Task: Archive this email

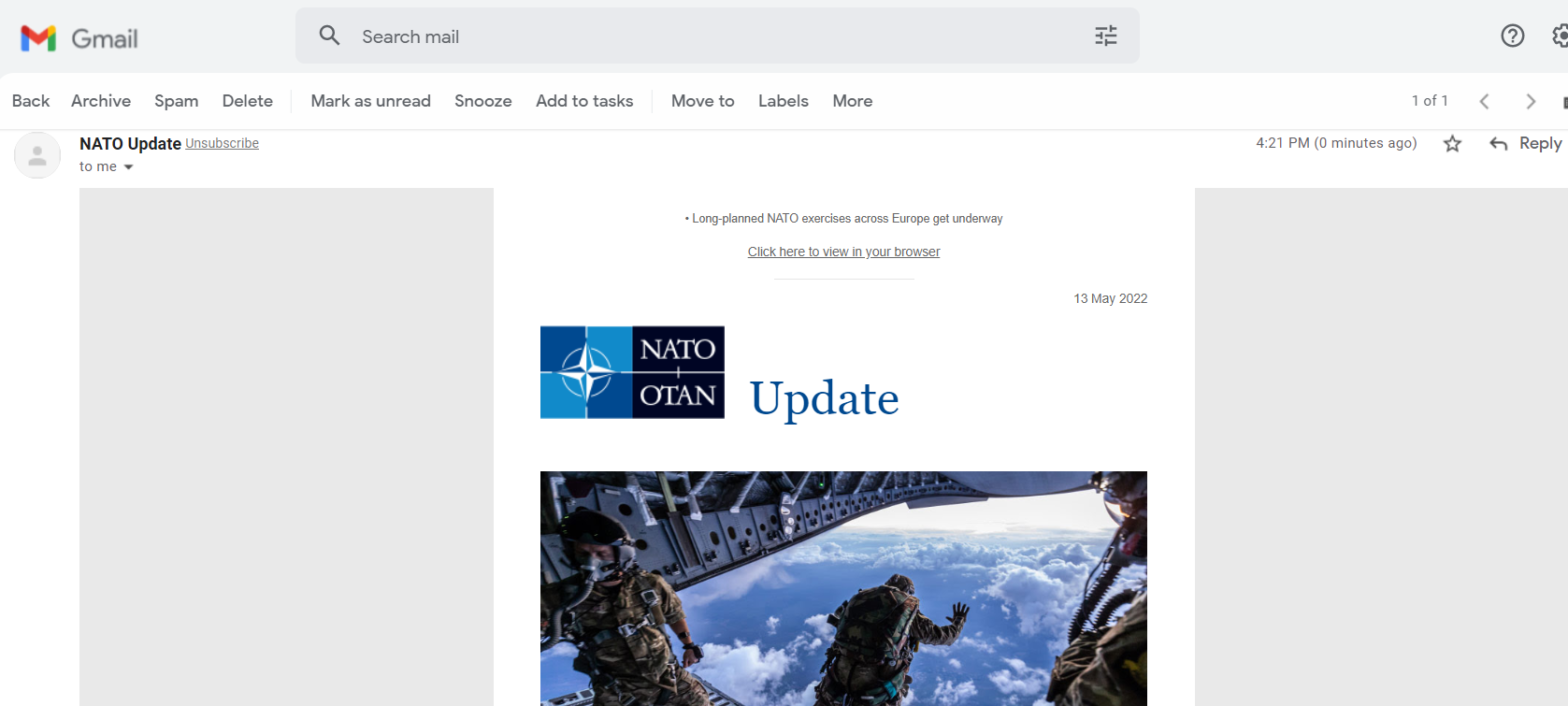Action: click(101, 101)
